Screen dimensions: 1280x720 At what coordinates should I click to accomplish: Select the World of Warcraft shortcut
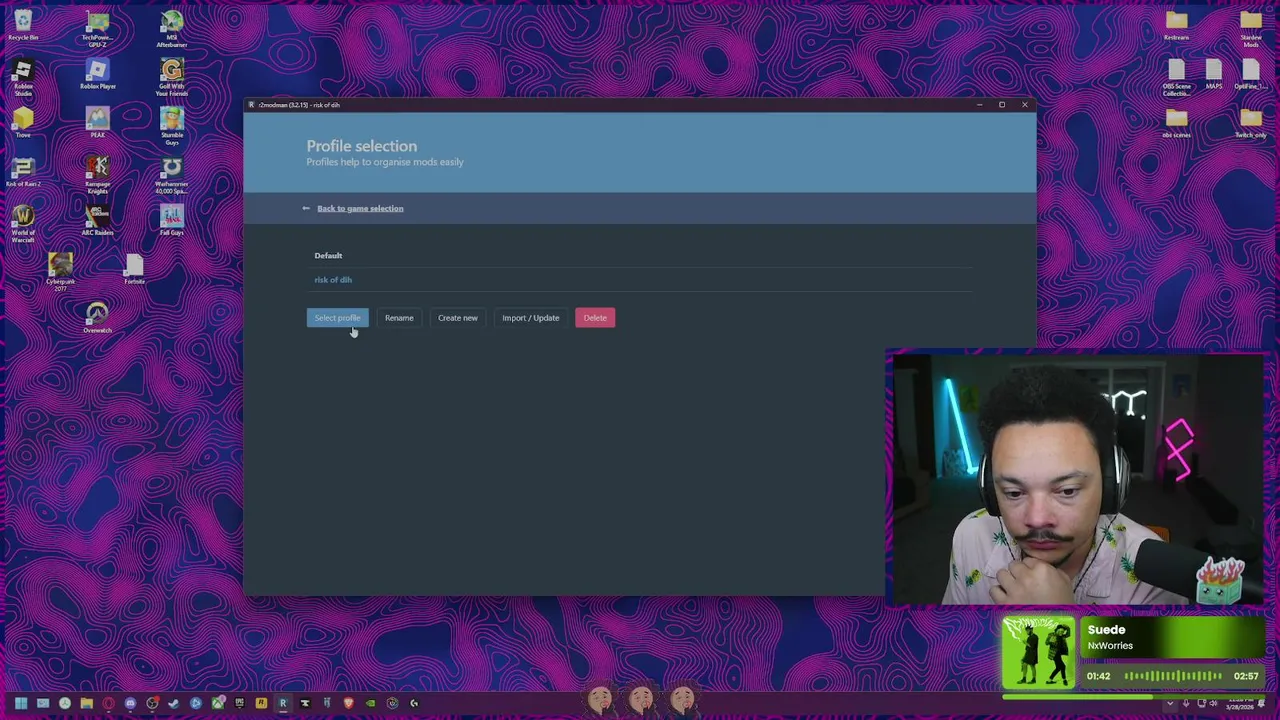pos(23,224)
